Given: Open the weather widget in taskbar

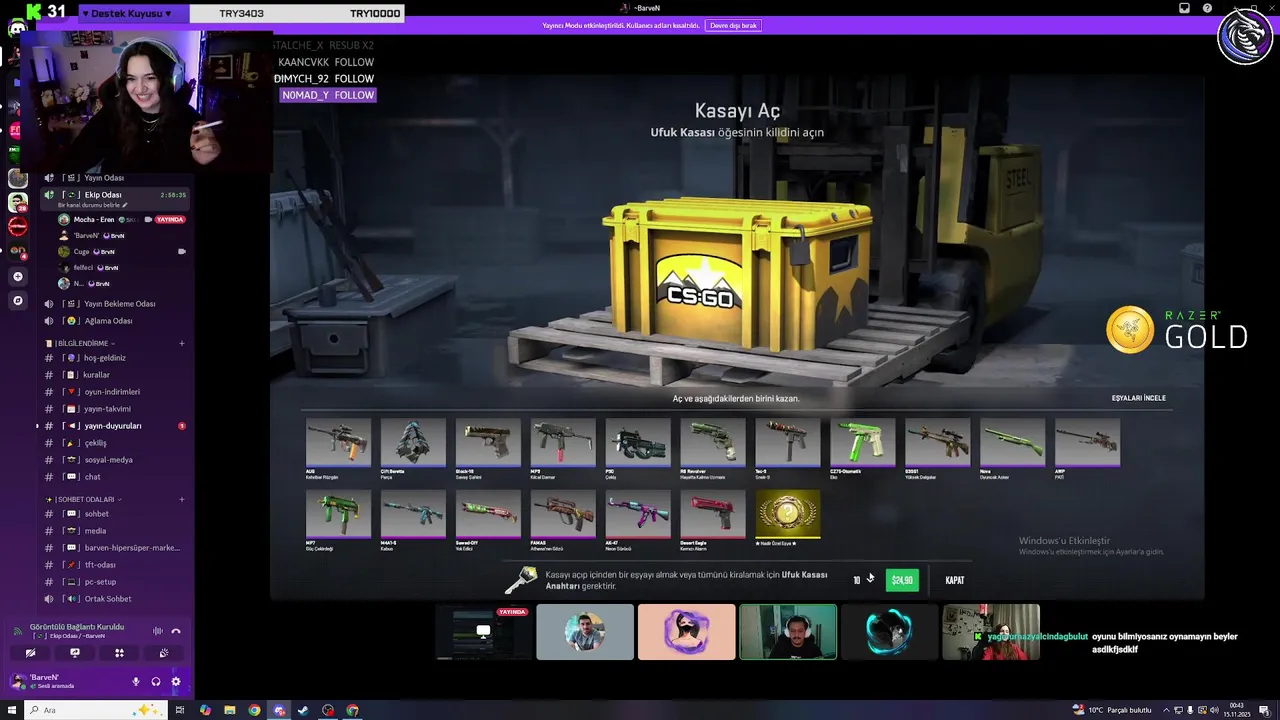Looking at the screenshot, I should [1112, 710].
